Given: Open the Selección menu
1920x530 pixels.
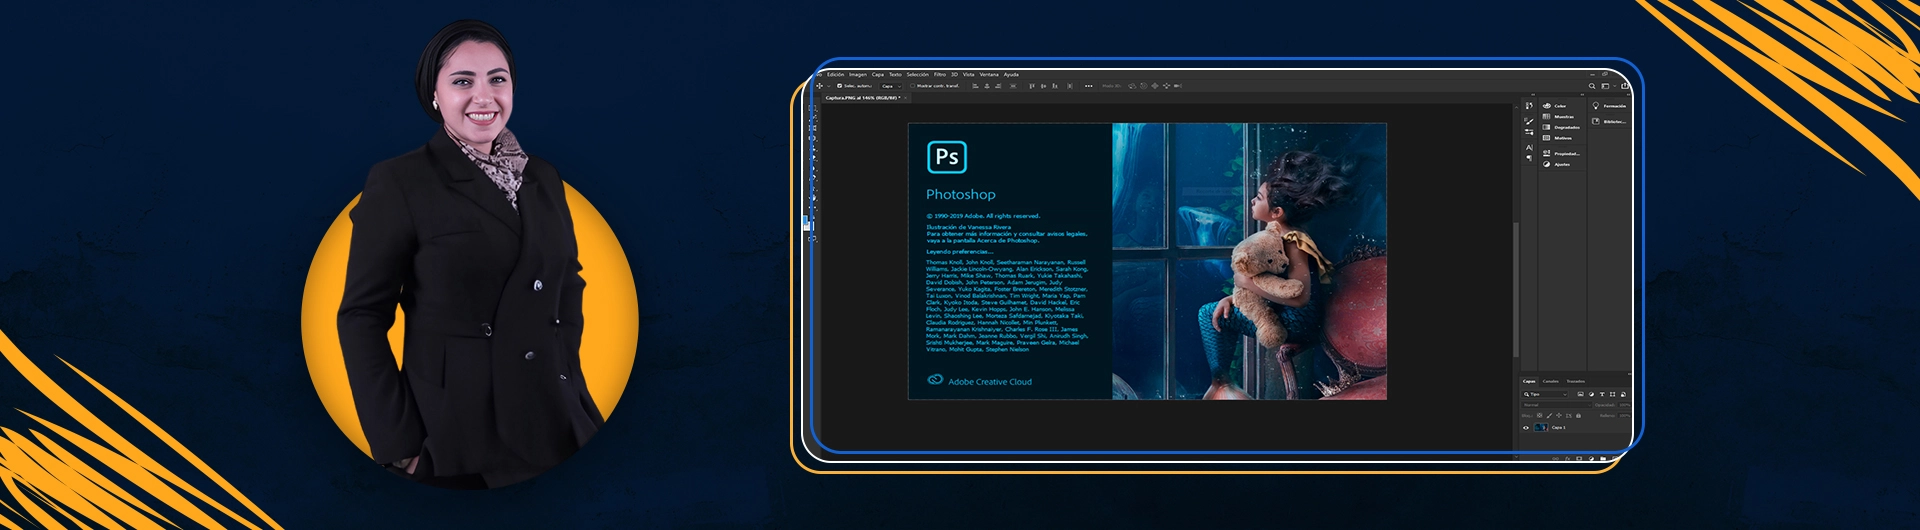Looking at the screenshot, I should point(918,74).
